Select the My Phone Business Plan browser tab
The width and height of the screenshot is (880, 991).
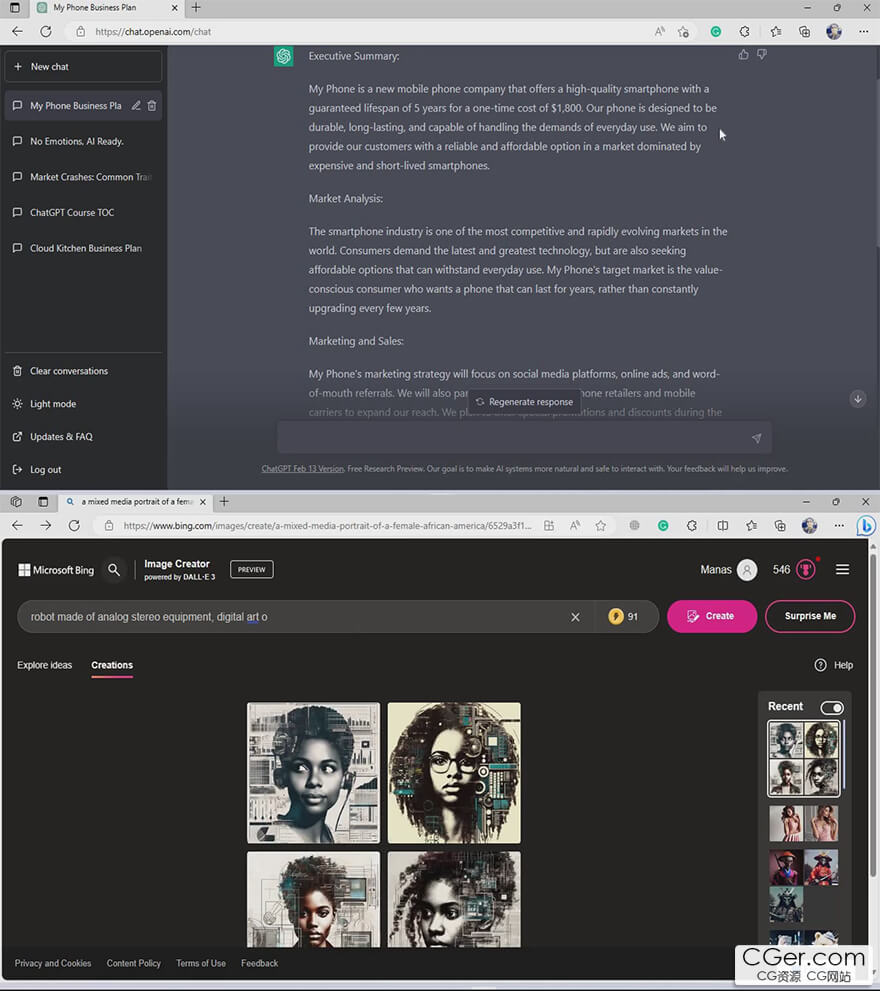pos(107,8)
